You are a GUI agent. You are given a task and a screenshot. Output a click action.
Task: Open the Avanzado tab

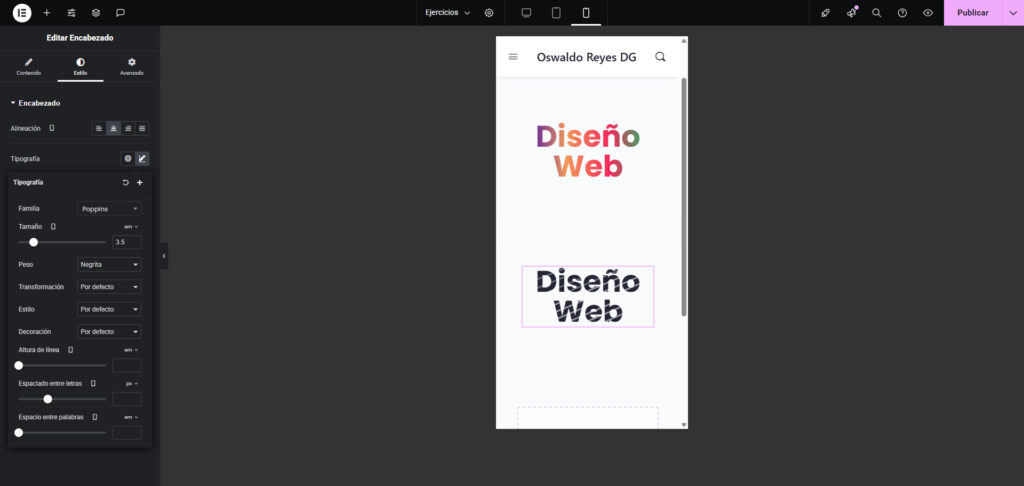point(131,67)
